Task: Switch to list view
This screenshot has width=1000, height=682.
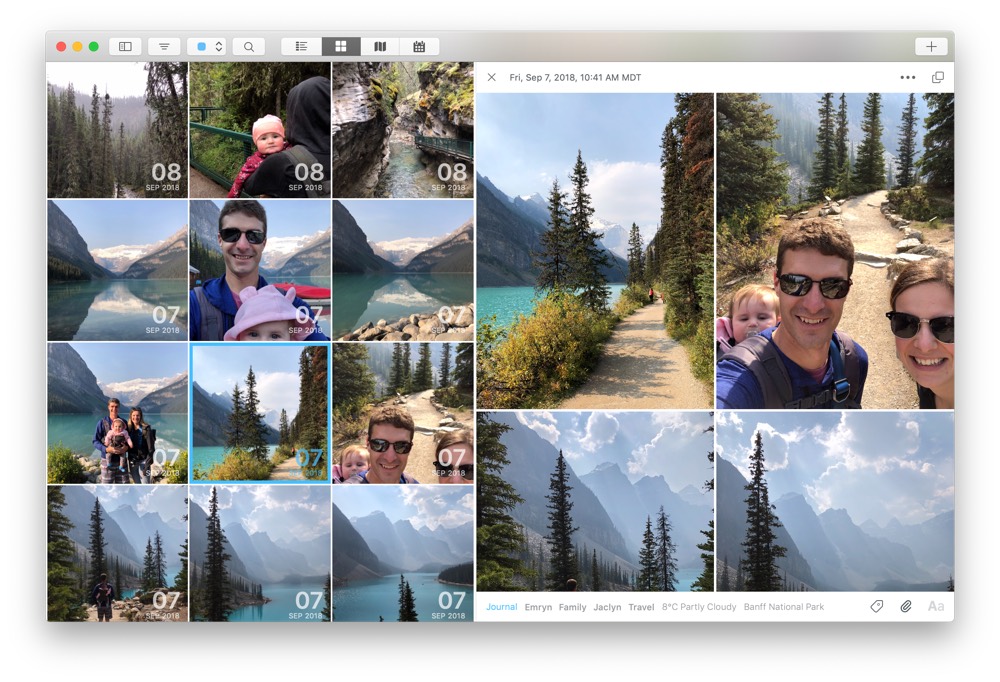Action: [x=302, y=47]
